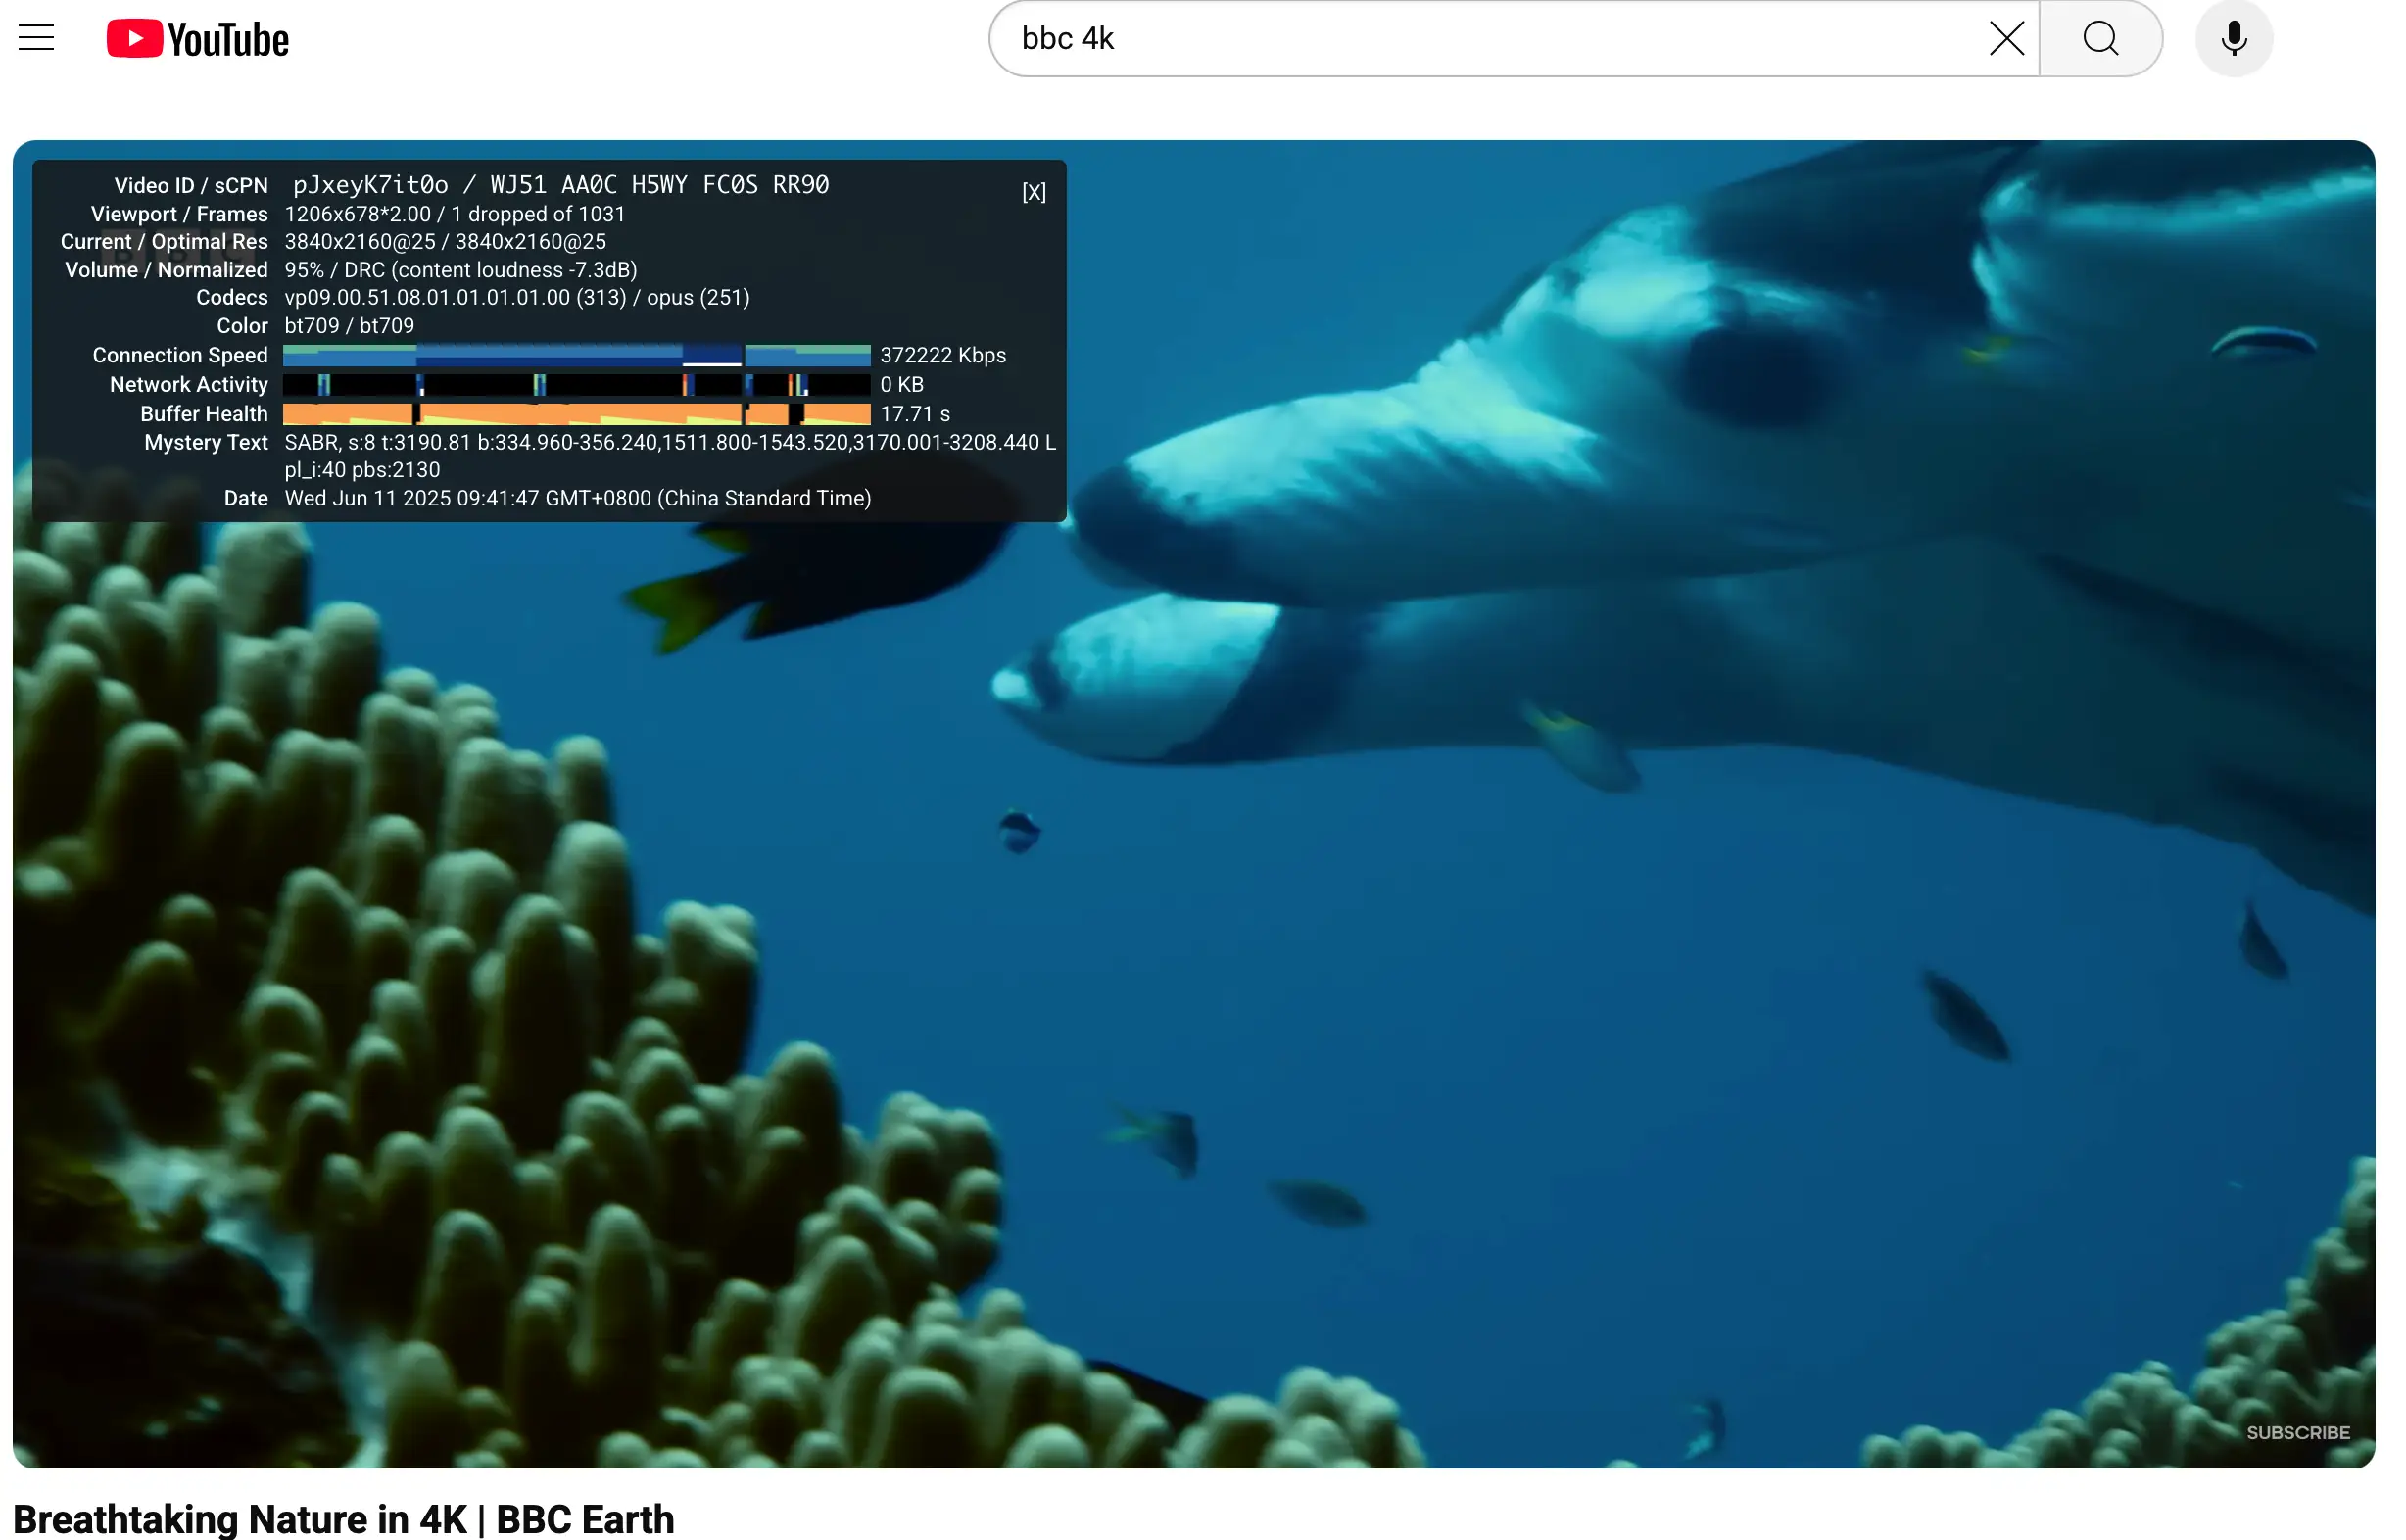
Task: Click the Video ID pJxeyK7it0o text
Action: coord(370,185)
